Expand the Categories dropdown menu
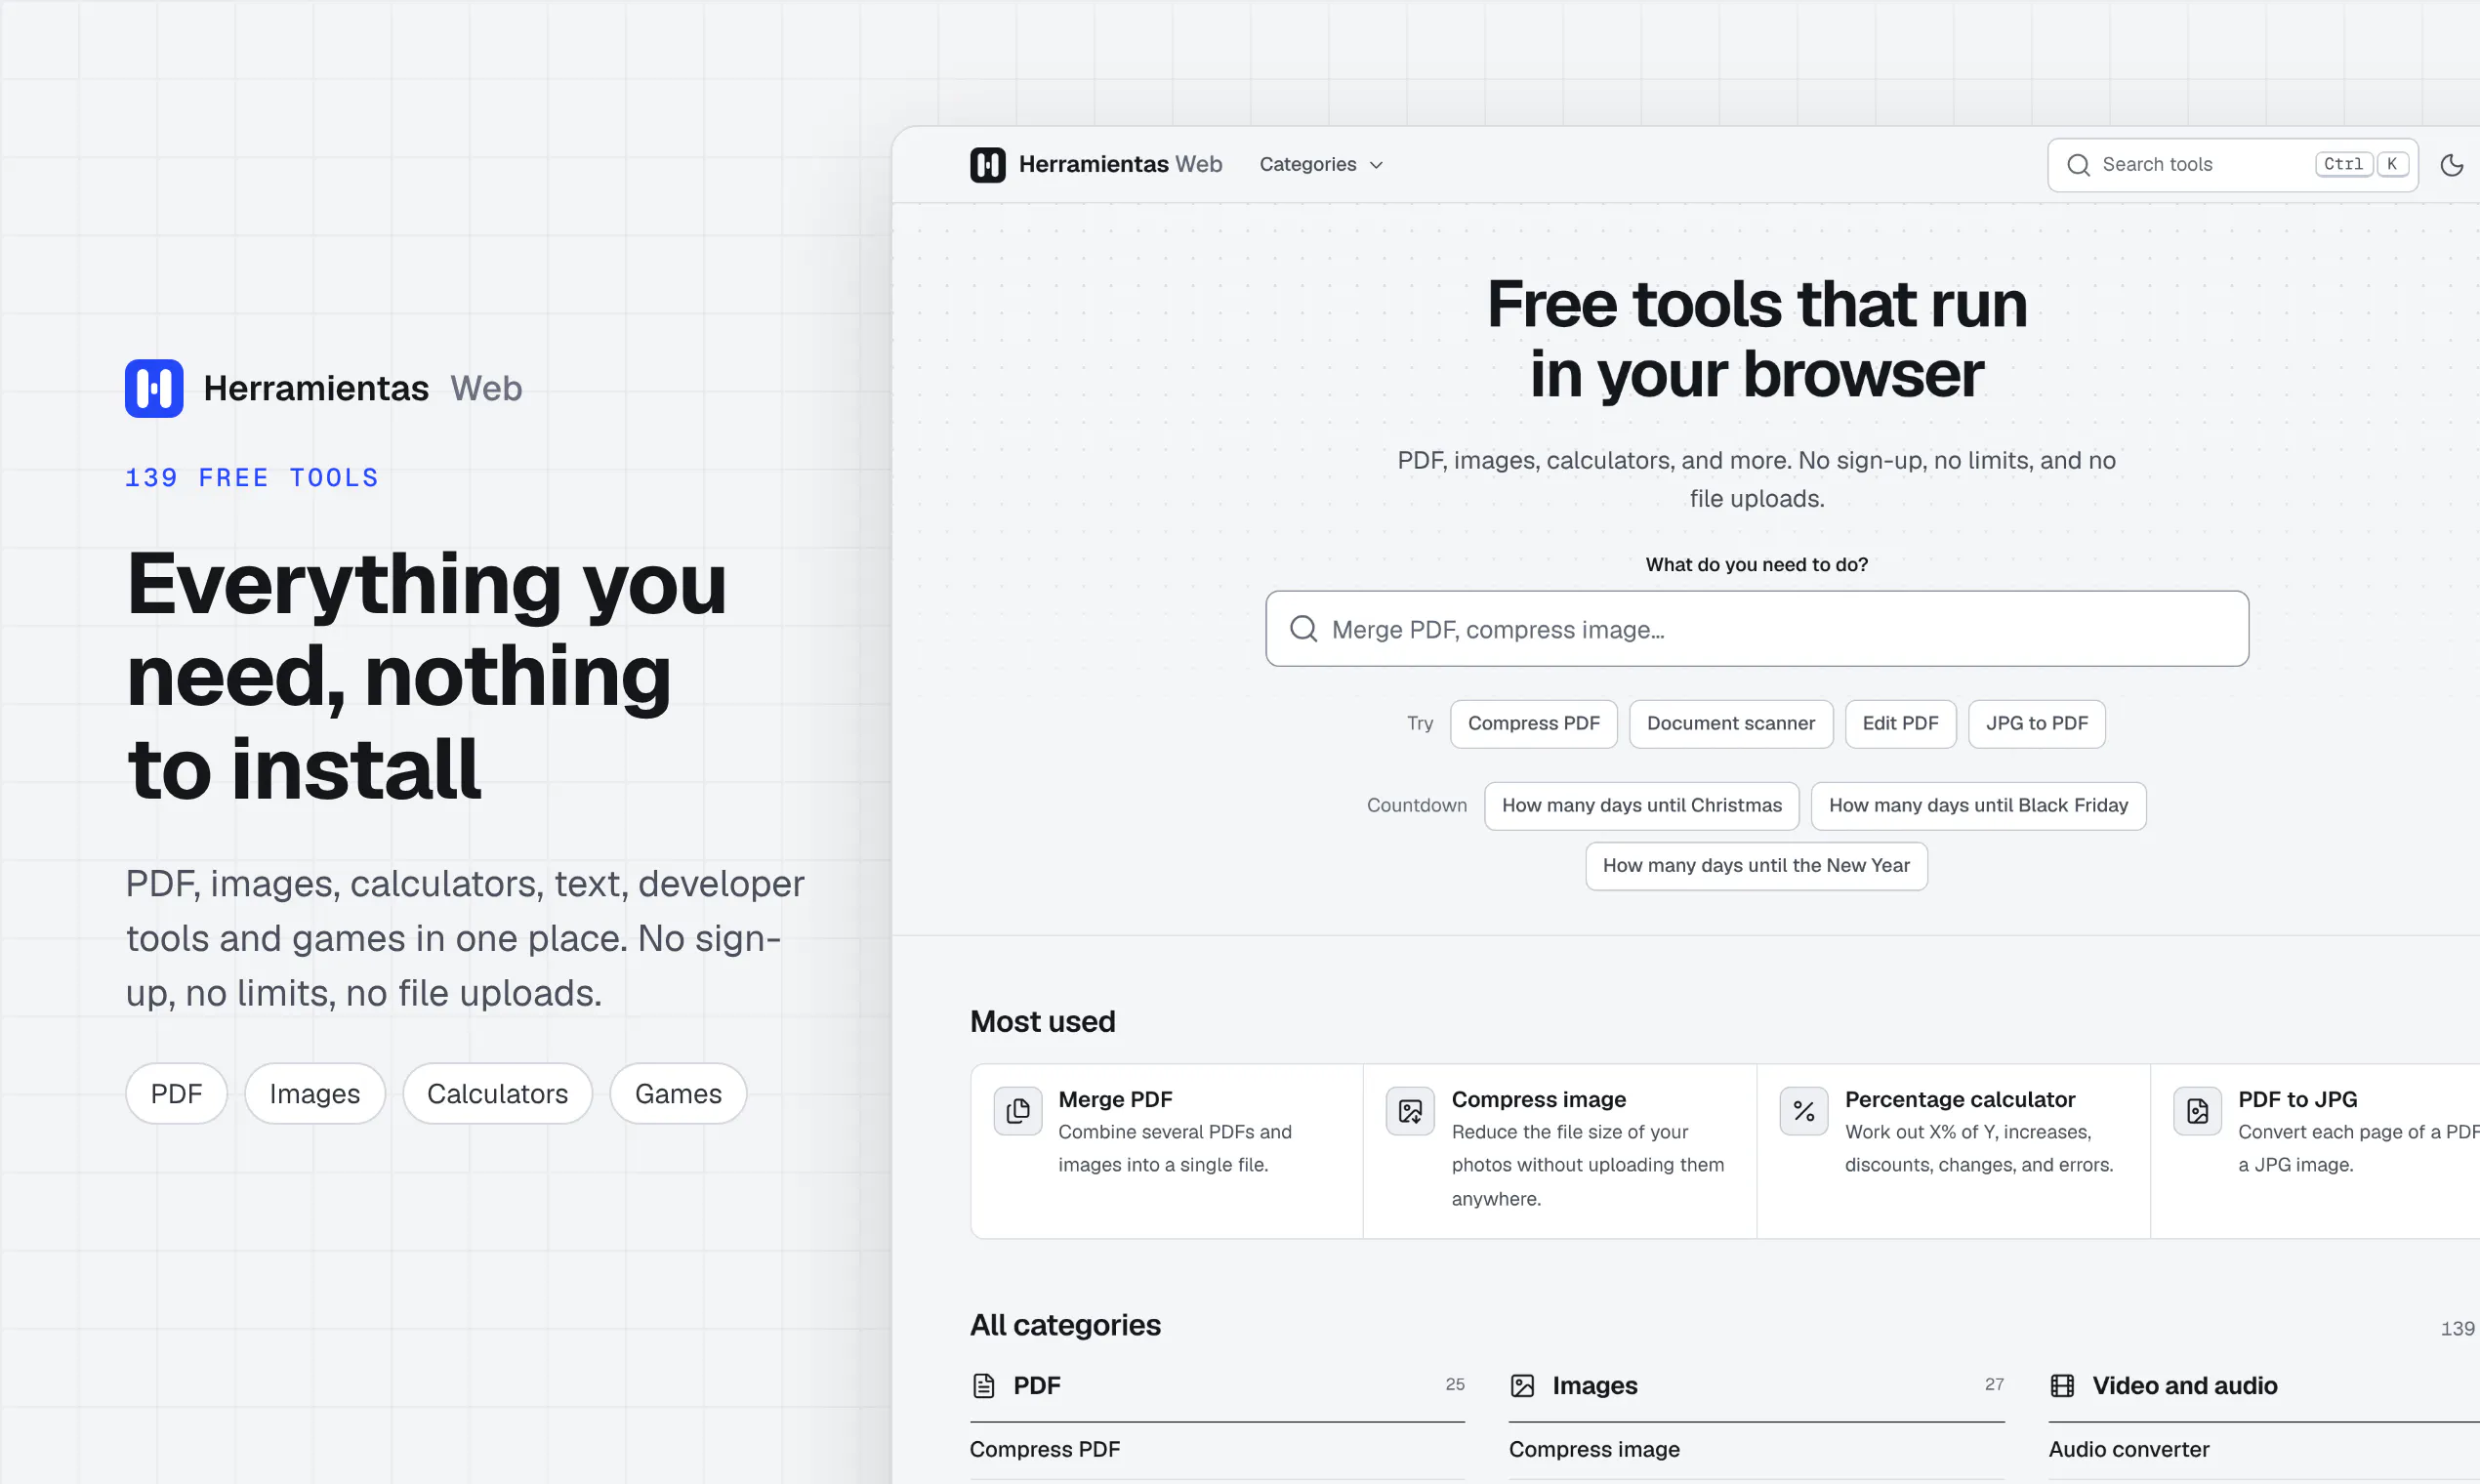Viewport: 2480px width, 1484px height. pos(1321,165)
